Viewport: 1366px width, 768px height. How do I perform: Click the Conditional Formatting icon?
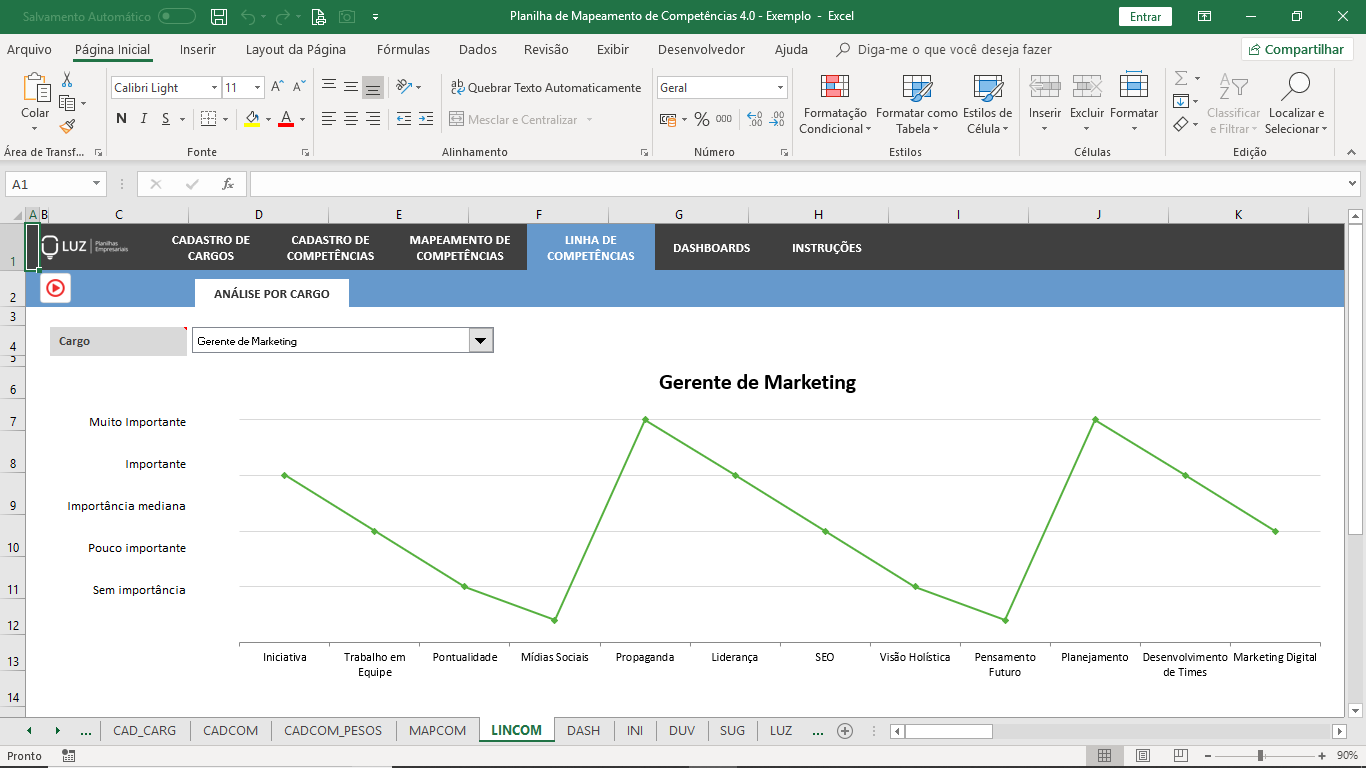pos(835,88)
